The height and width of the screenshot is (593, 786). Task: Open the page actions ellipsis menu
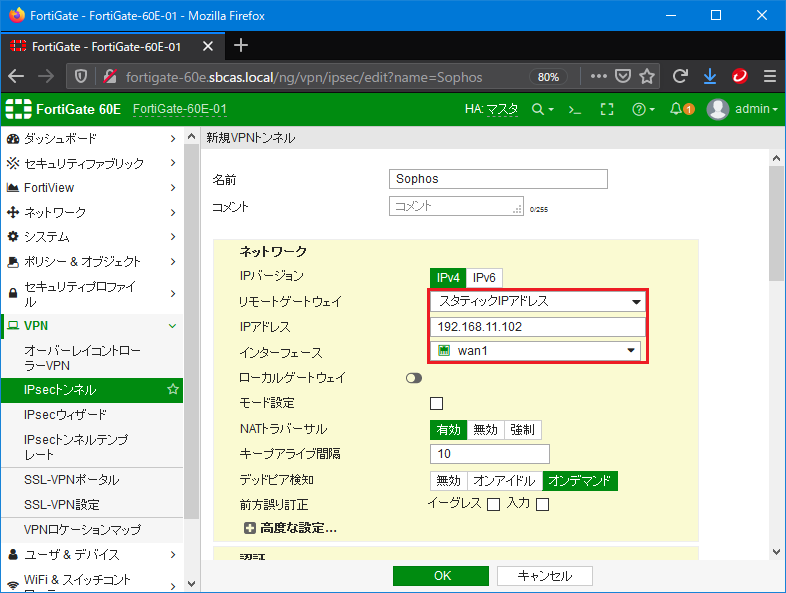coord(599,76)
